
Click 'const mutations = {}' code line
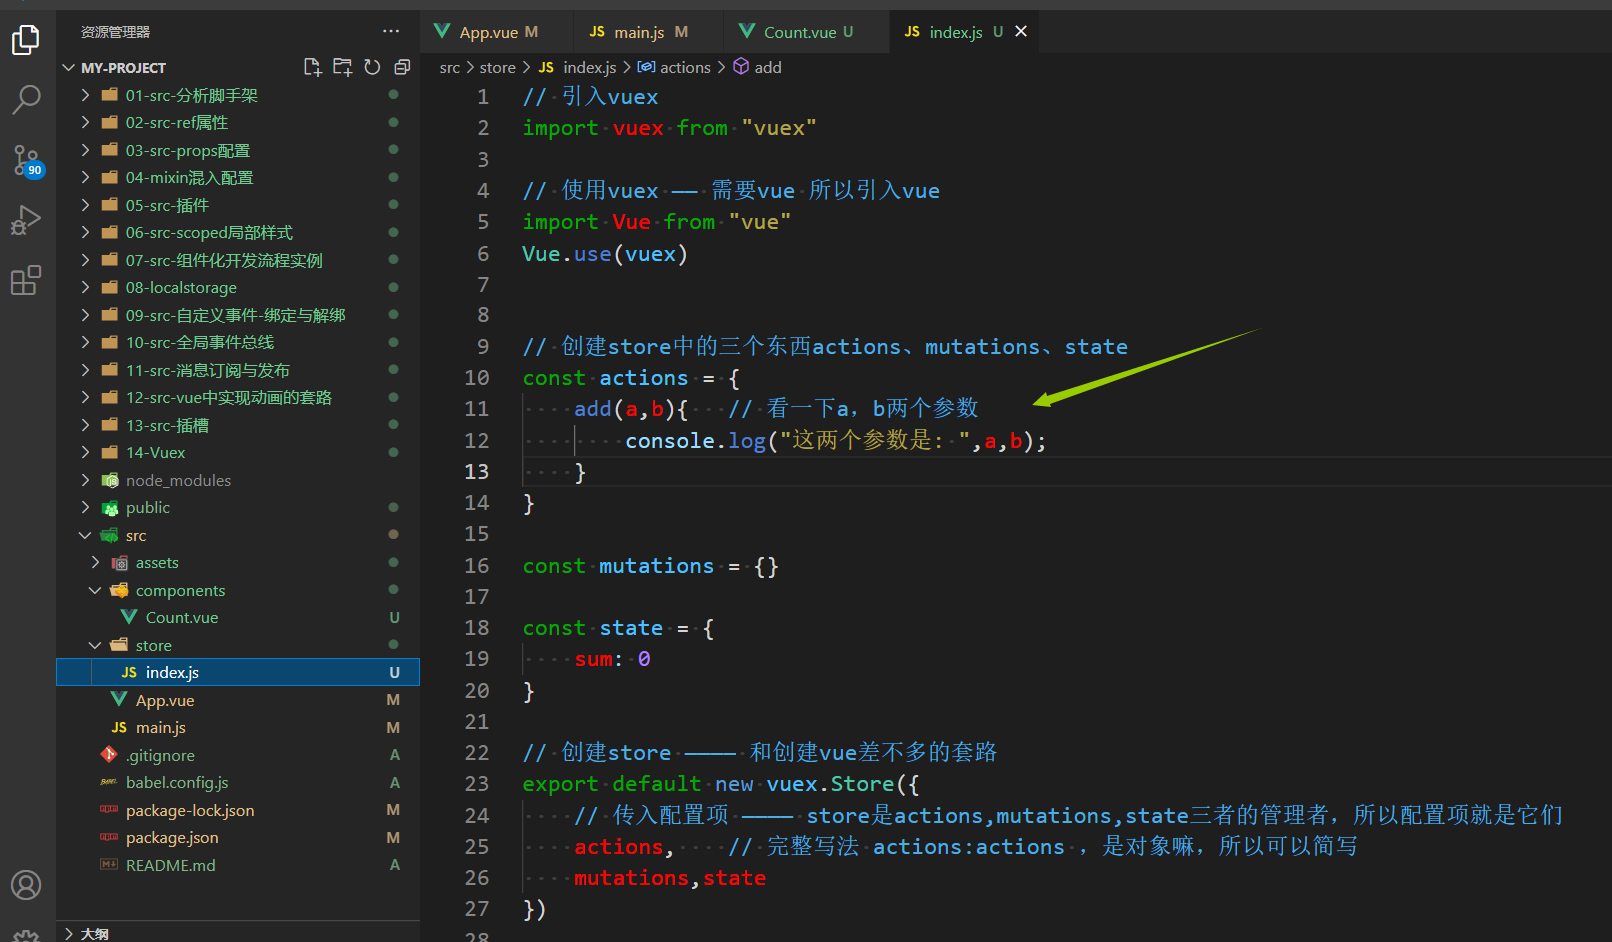pyautogui.click(x=650, y=566)
